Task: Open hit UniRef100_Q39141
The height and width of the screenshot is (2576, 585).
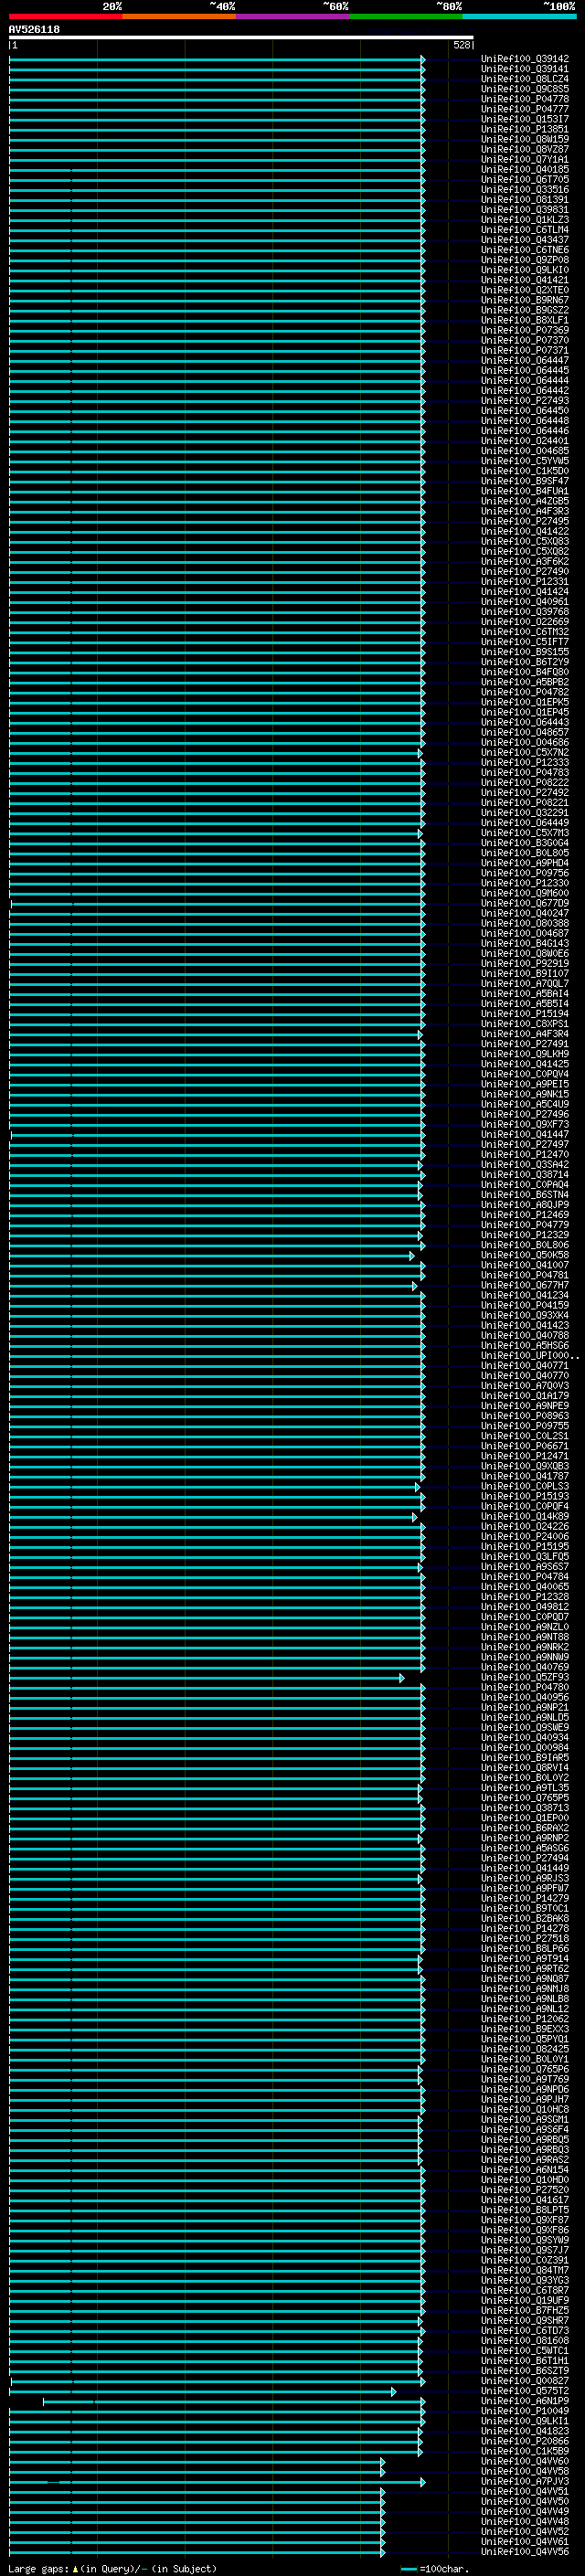Action: [525, 69]
